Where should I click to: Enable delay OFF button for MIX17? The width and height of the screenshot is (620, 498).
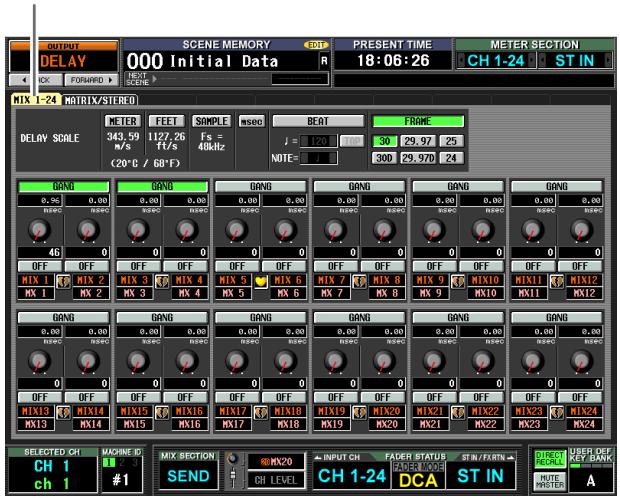click(x=237, y=397)
